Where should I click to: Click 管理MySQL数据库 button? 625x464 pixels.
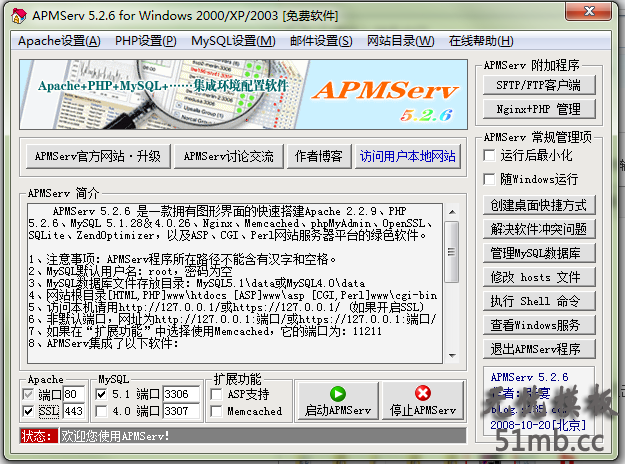point(539,253)
